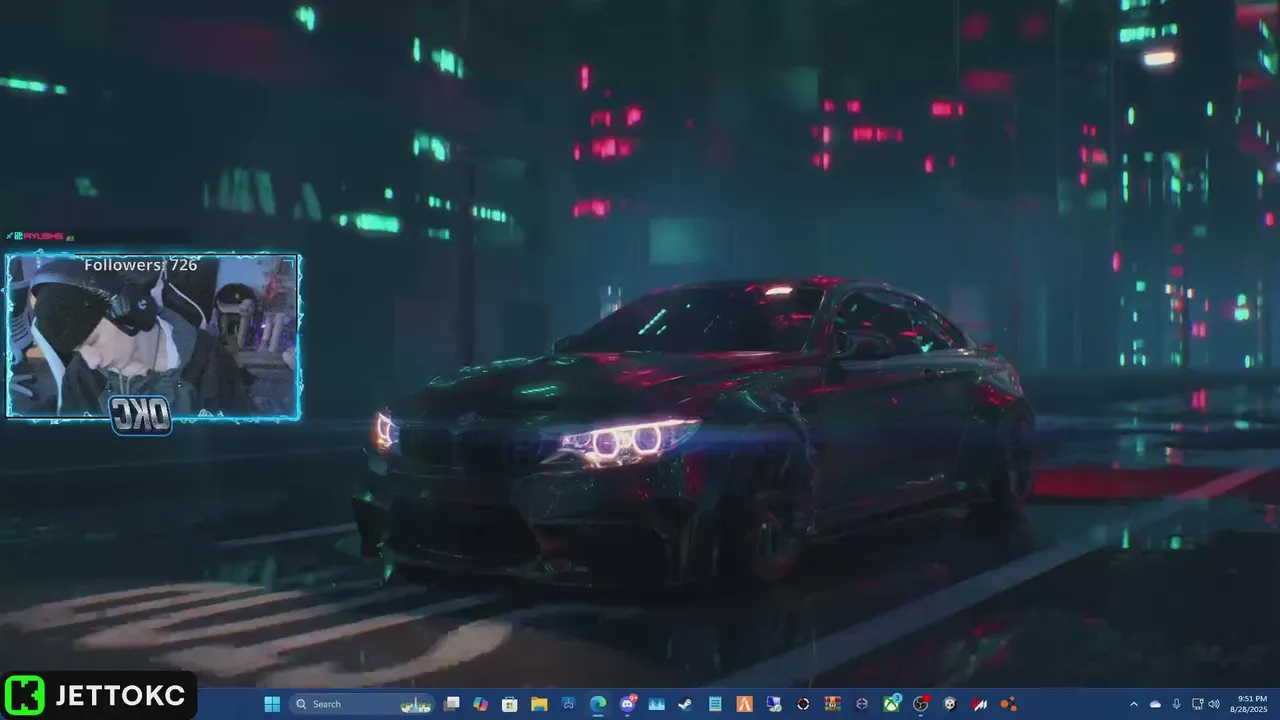The width and height of the screenshot is (1280, 720).
Task: Open Microsoft Store from the taskbar
Action: pyautogui.click(x=509, y=704)
